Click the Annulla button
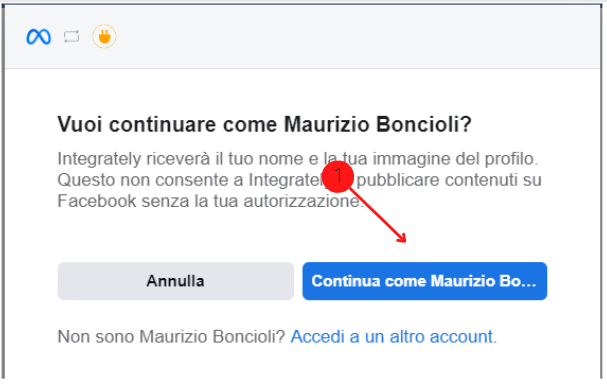The image size is (607, 385). point(176,281)
